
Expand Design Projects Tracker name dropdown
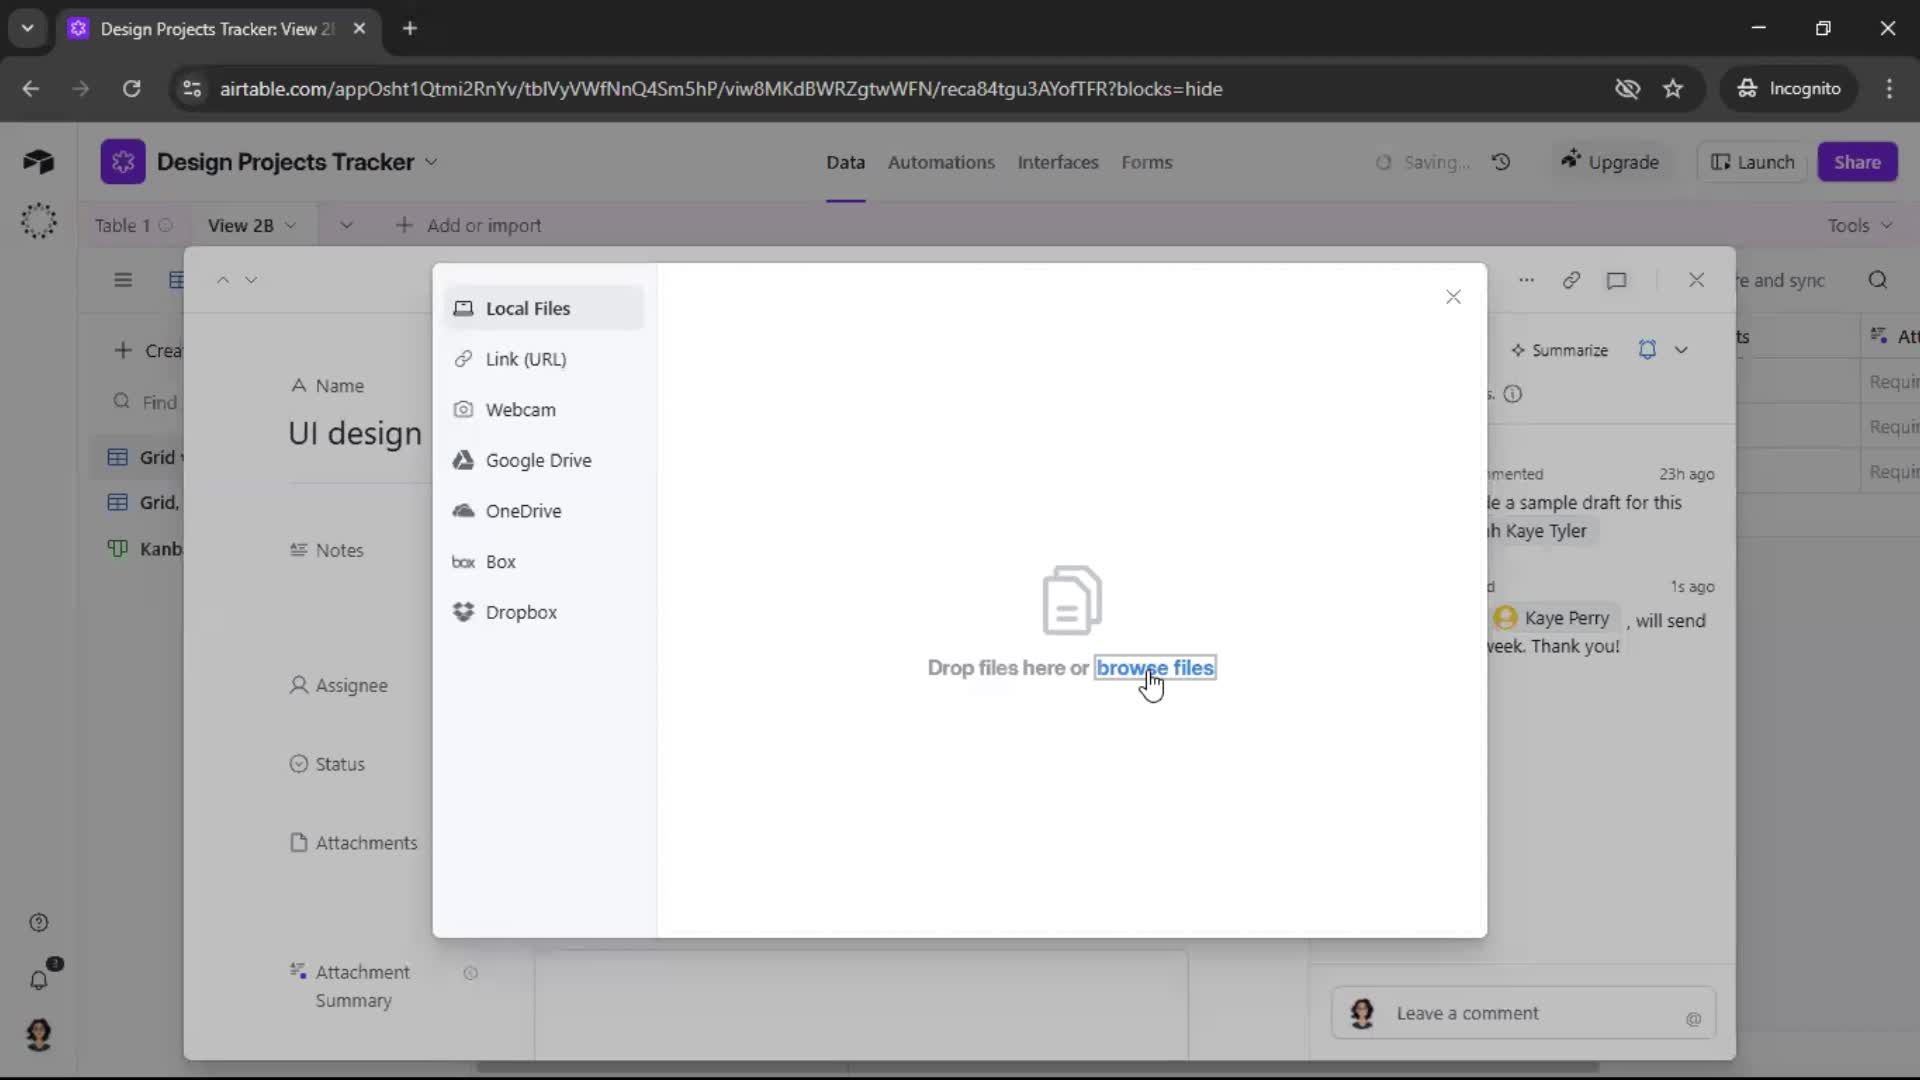tap(431, 162)
